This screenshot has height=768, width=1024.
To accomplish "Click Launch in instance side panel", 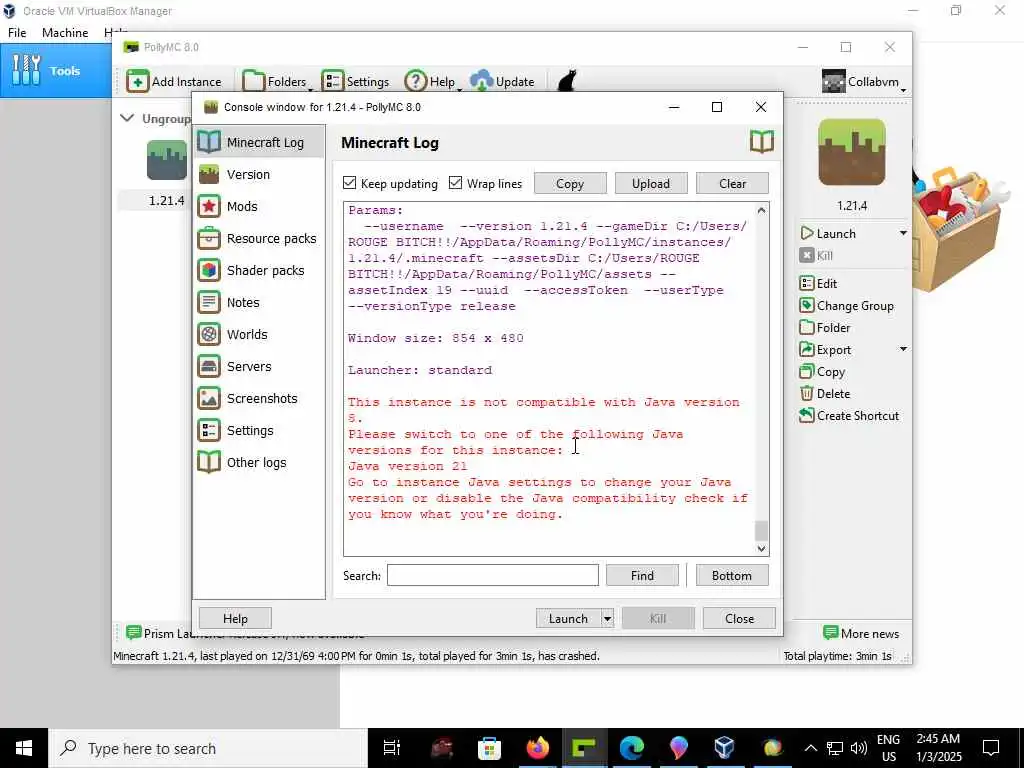I will coord(828,234).
